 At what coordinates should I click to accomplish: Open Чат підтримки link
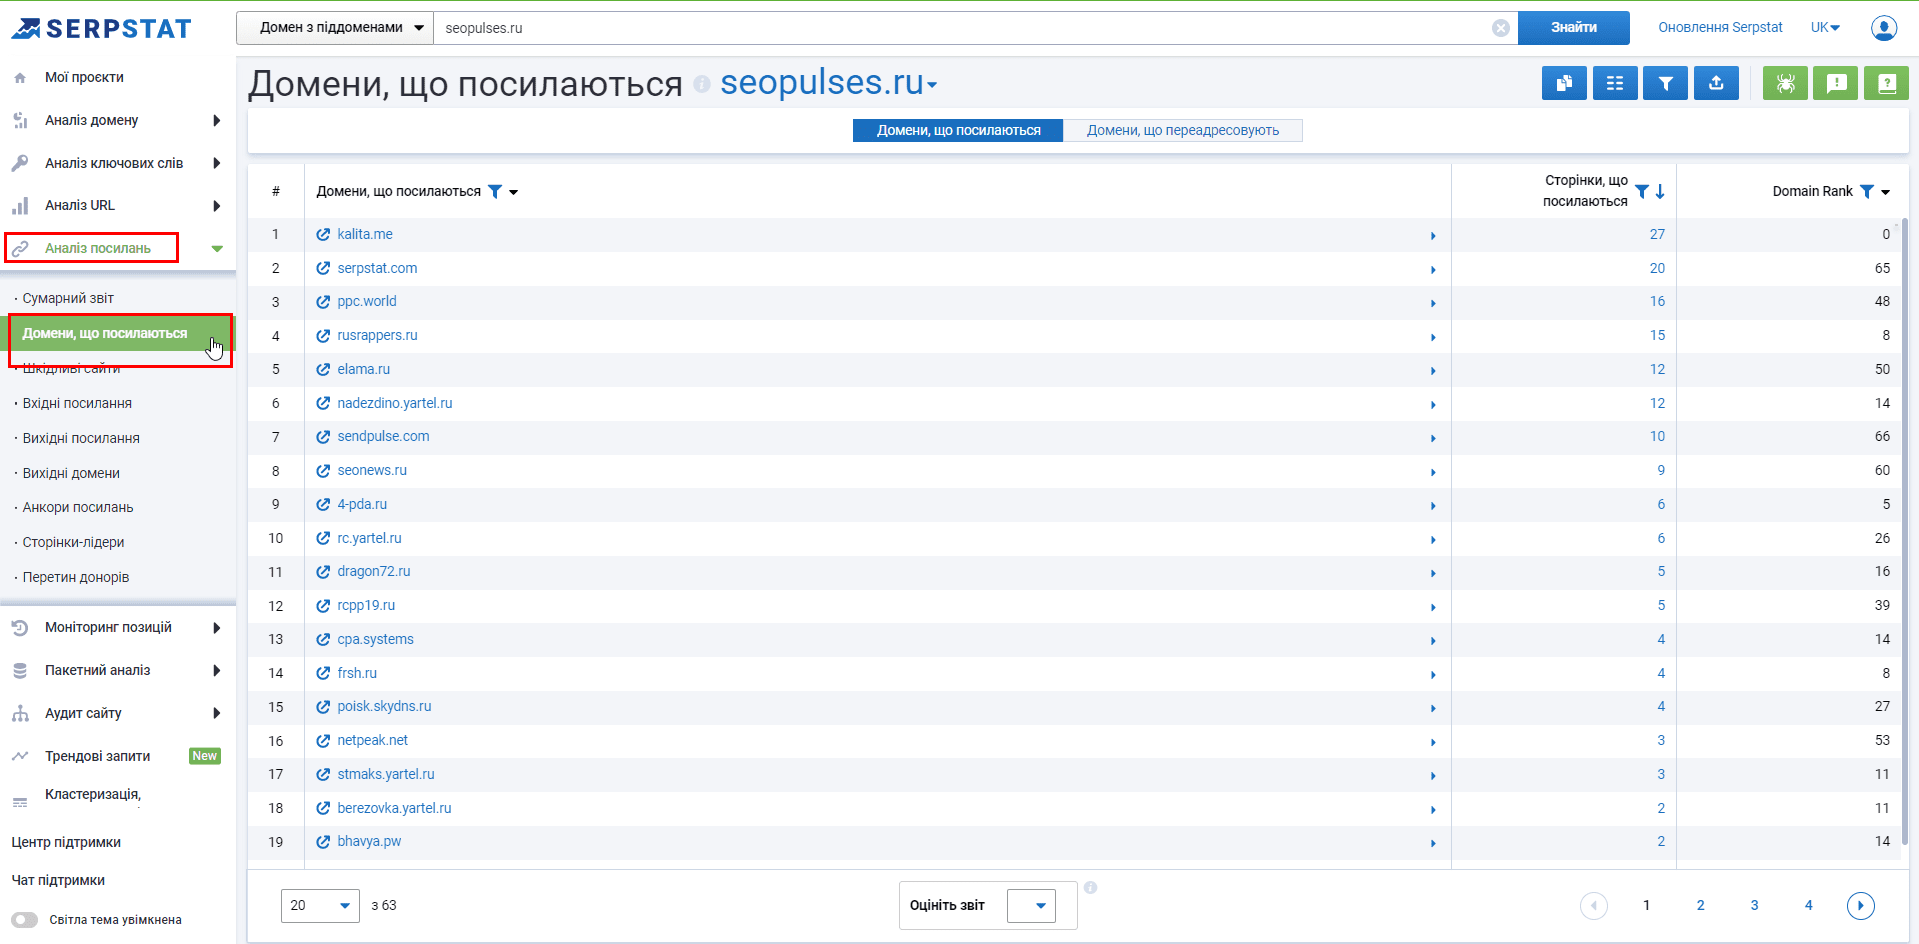click(58, 880)
